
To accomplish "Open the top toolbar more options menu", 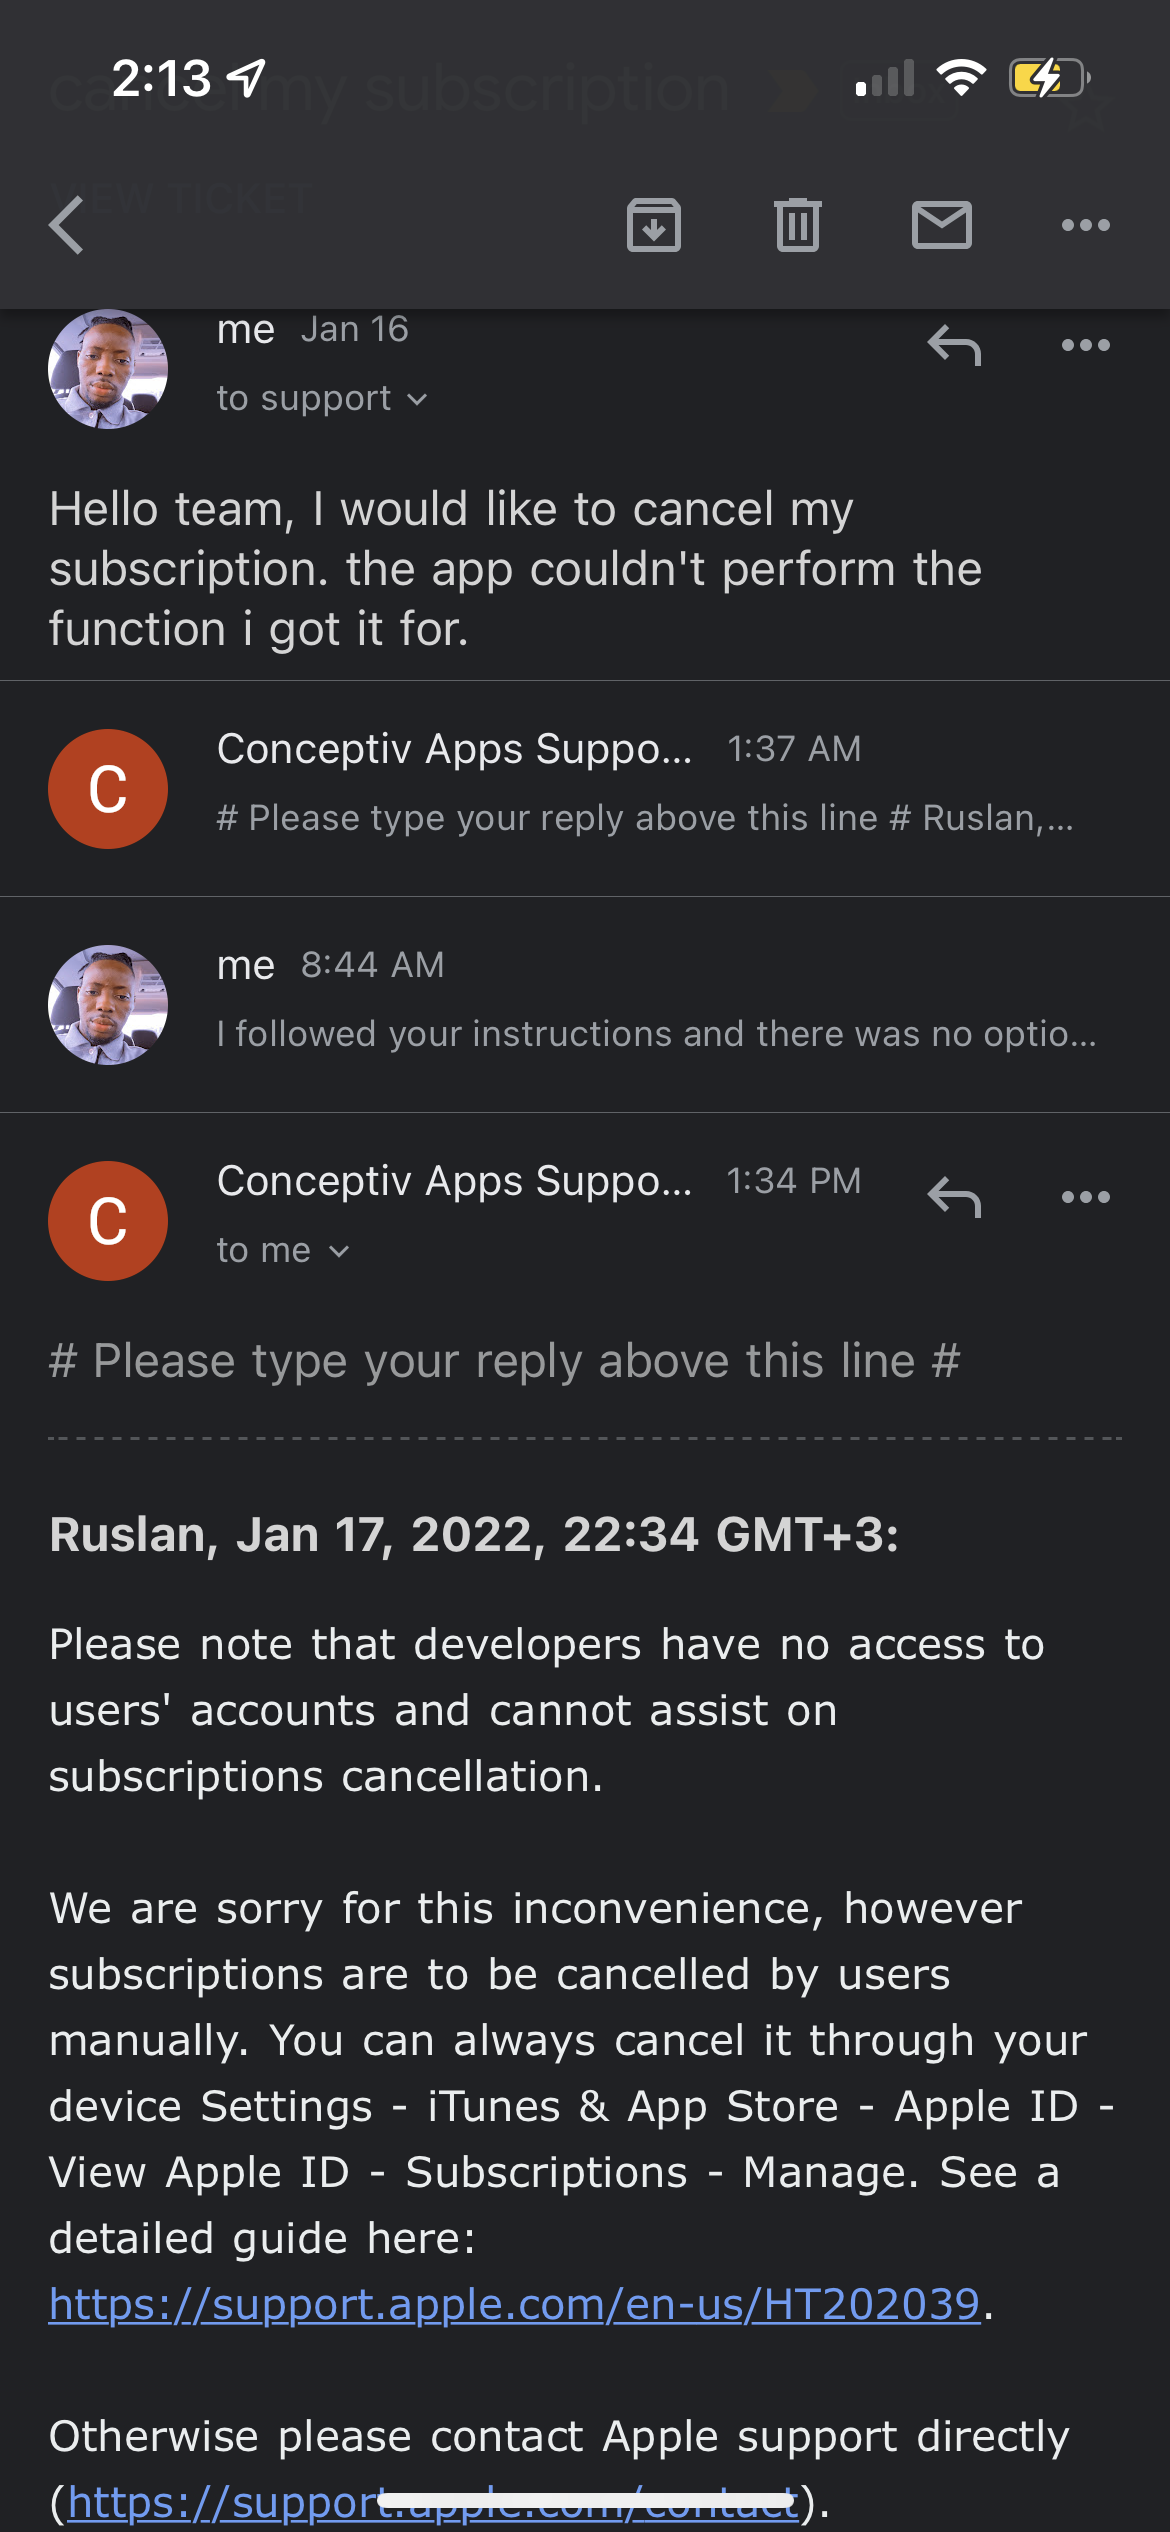I will pyautogui.click(x=1085, y=225).
